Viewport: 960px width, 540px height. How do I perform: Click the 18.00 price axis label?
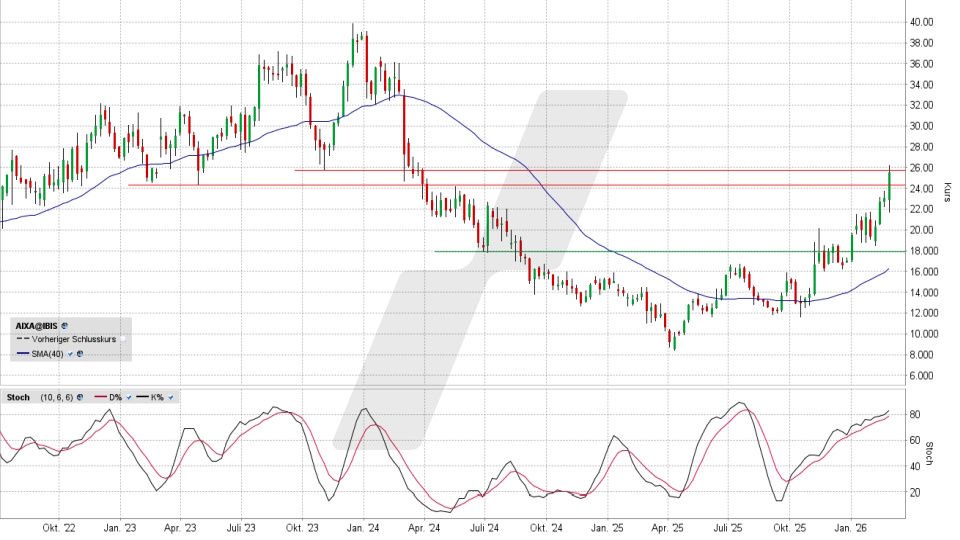[924, 251]
